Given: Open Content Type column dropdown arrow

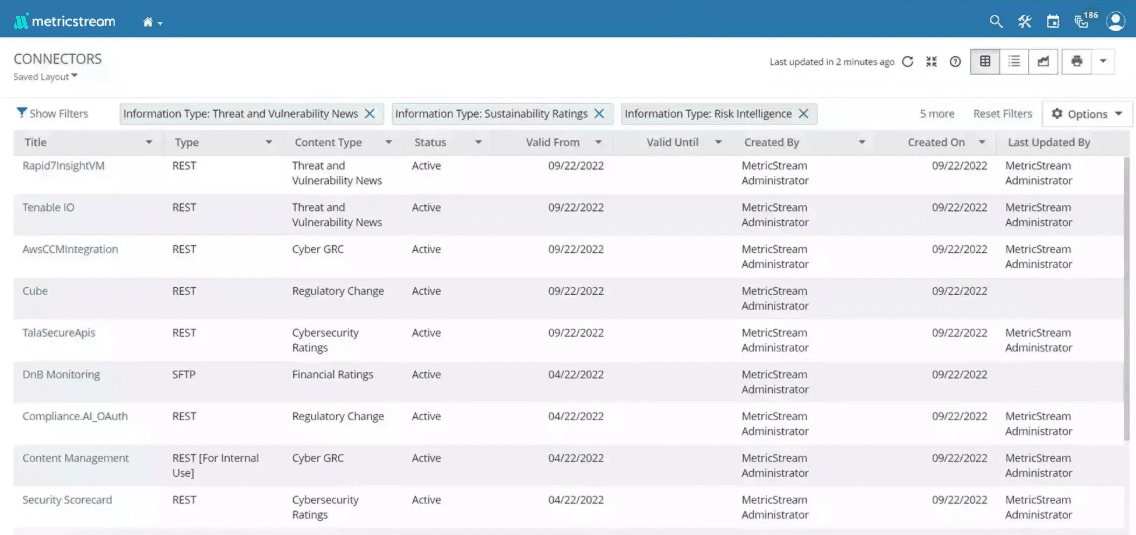Looking at the screenshot, I should pos(388,143).
